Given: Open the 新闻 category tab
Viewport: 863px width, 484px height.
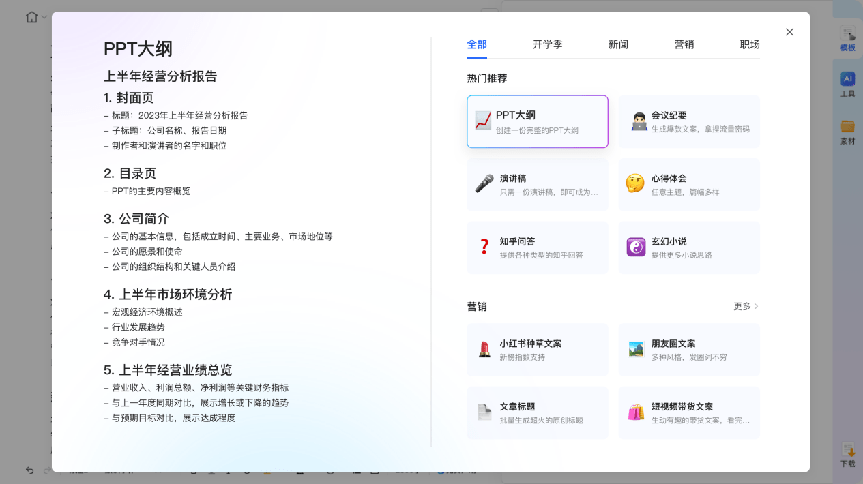Looking at the screenshot, I should (618, 45).
